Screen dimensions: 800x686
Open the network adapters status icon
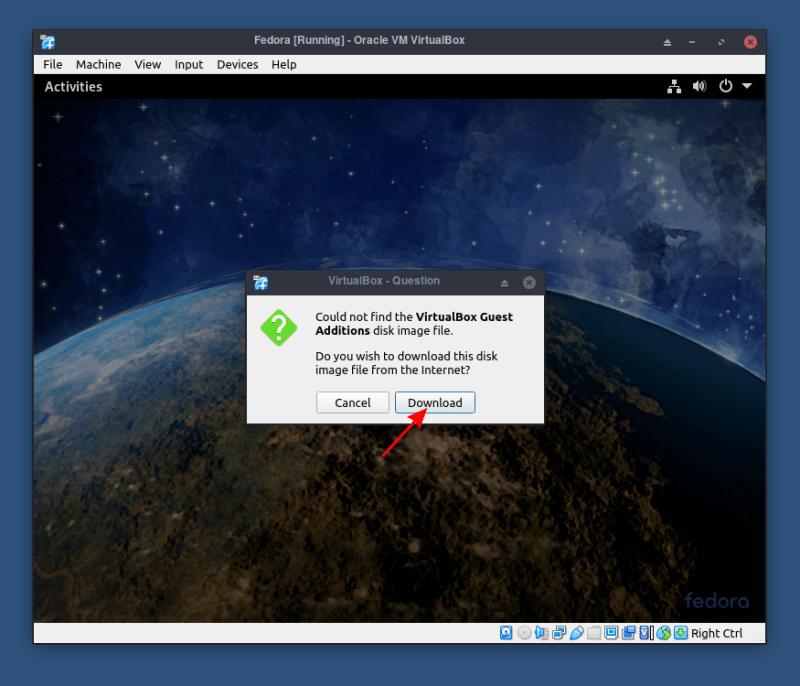pyautogui.click(x=558, y=633)
